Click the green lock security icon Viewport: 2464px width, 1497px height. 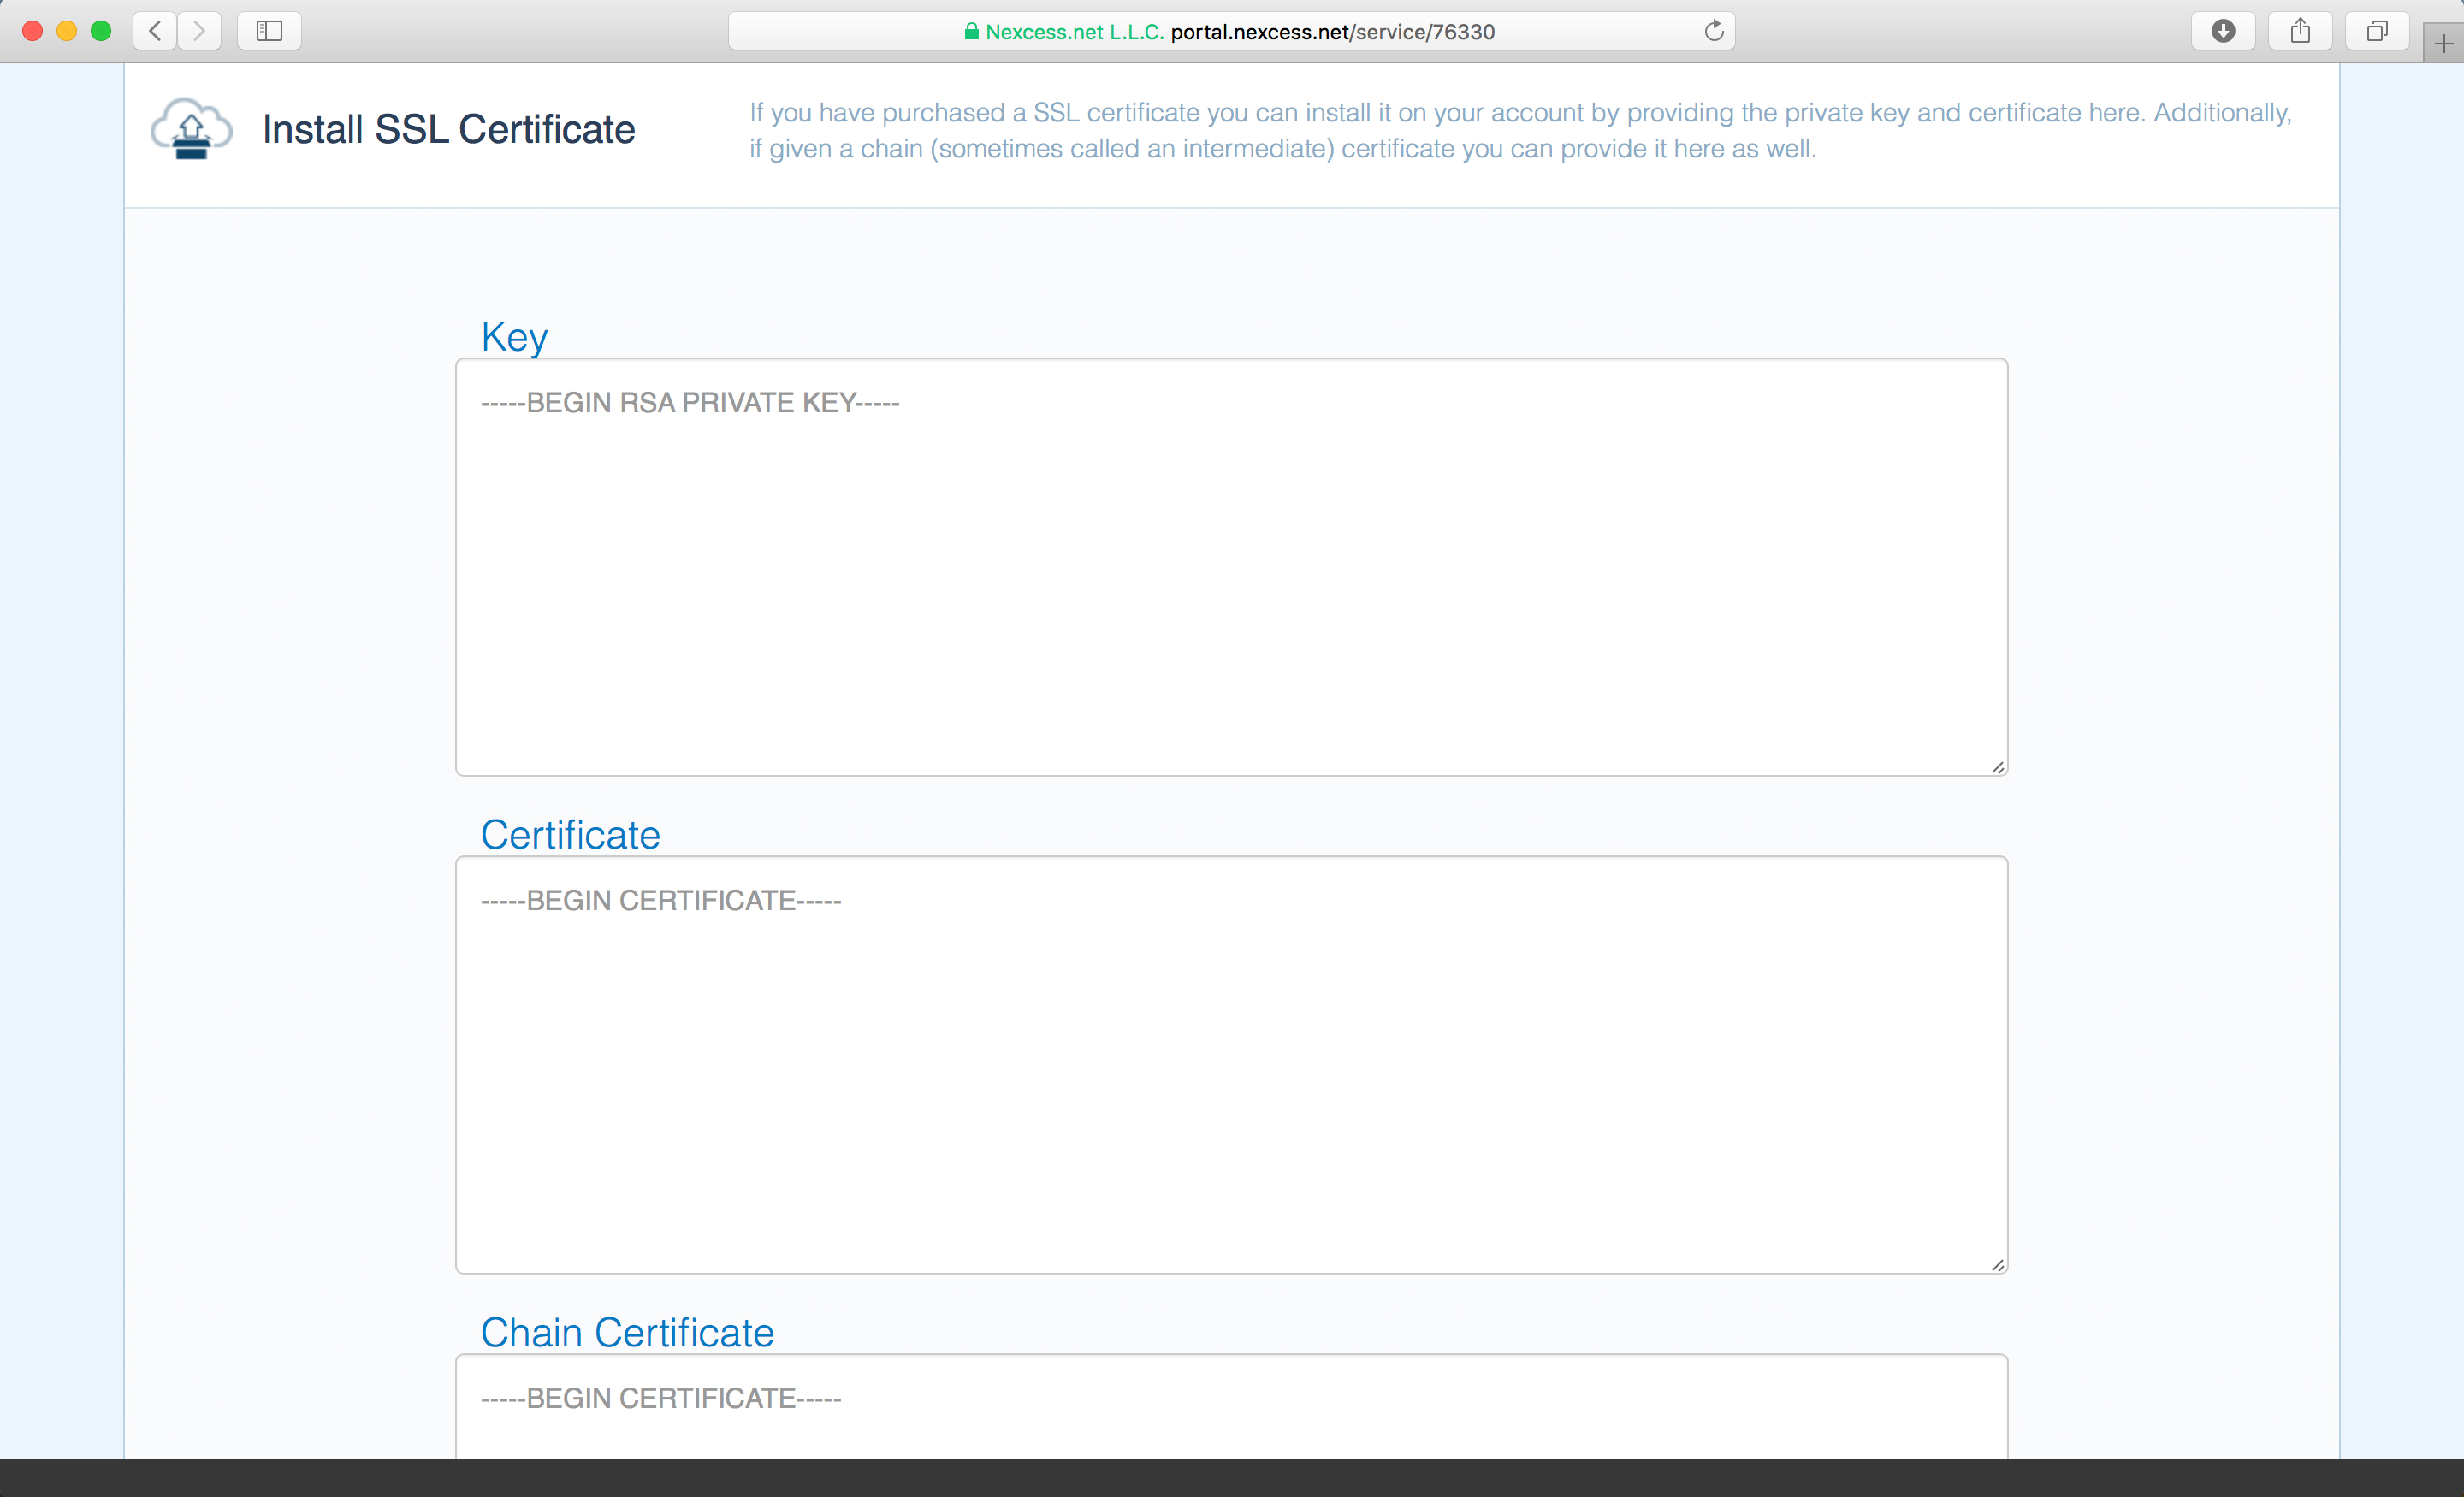coord(971,31)
